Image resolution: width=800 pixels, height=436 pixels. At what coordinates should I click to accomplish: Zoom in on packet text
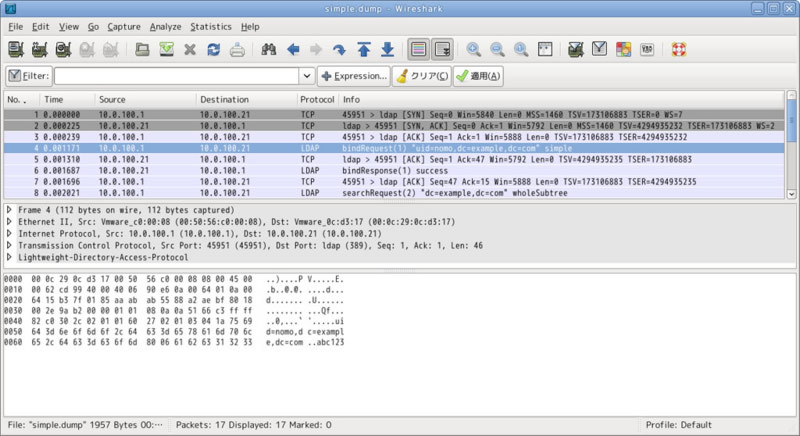(473, 49)
